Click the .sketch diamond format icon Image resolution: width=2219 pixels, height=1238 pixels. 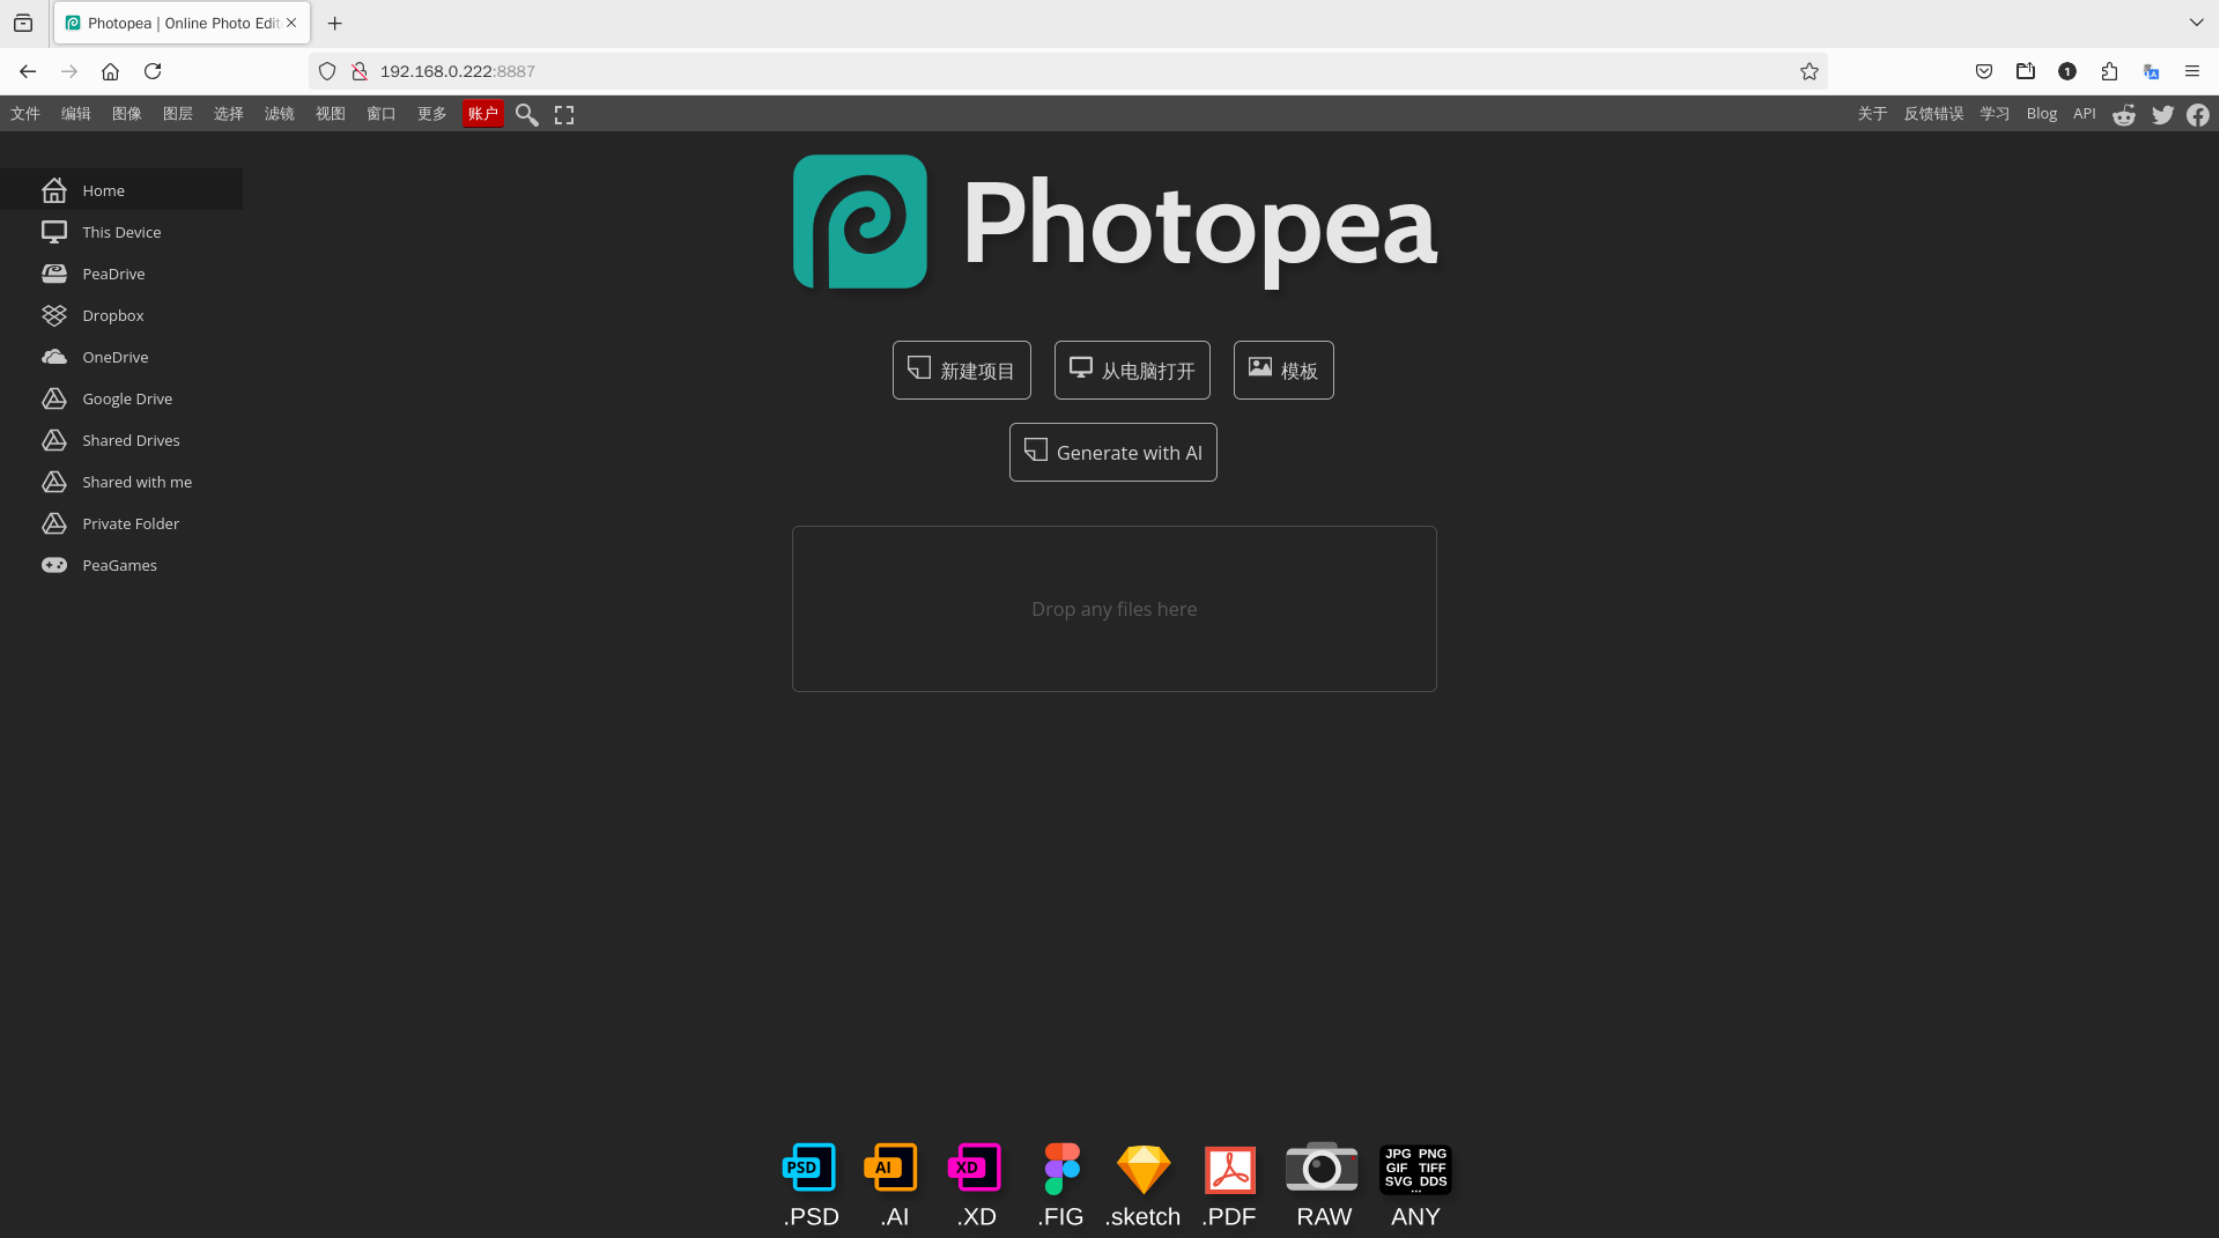1142,1168
